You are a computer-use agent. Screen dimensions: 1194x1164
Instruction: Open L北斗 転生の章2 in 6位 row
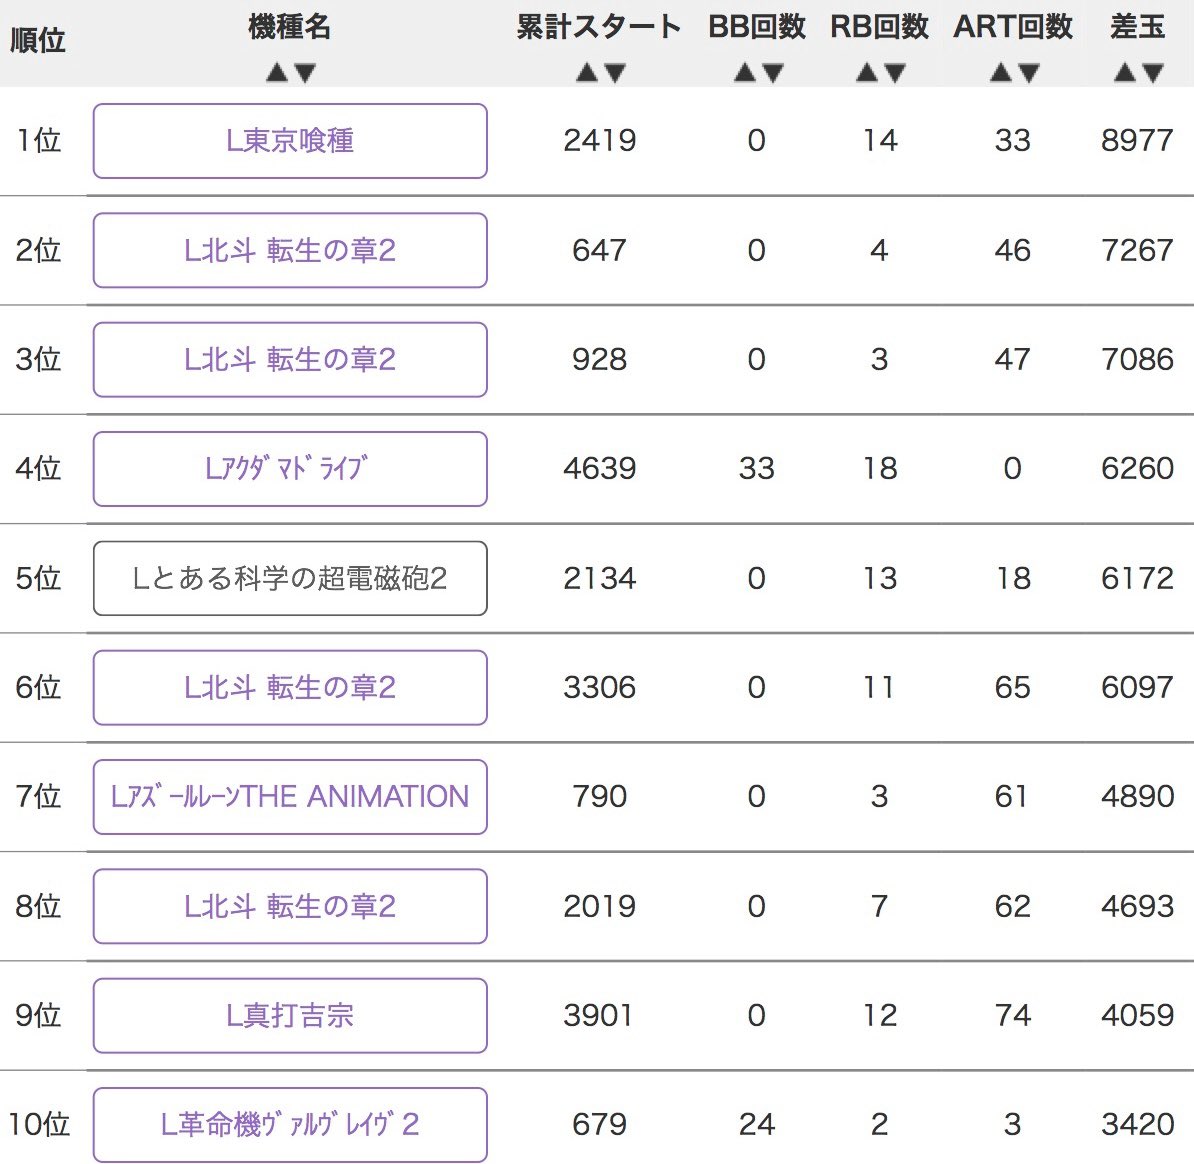290,687
